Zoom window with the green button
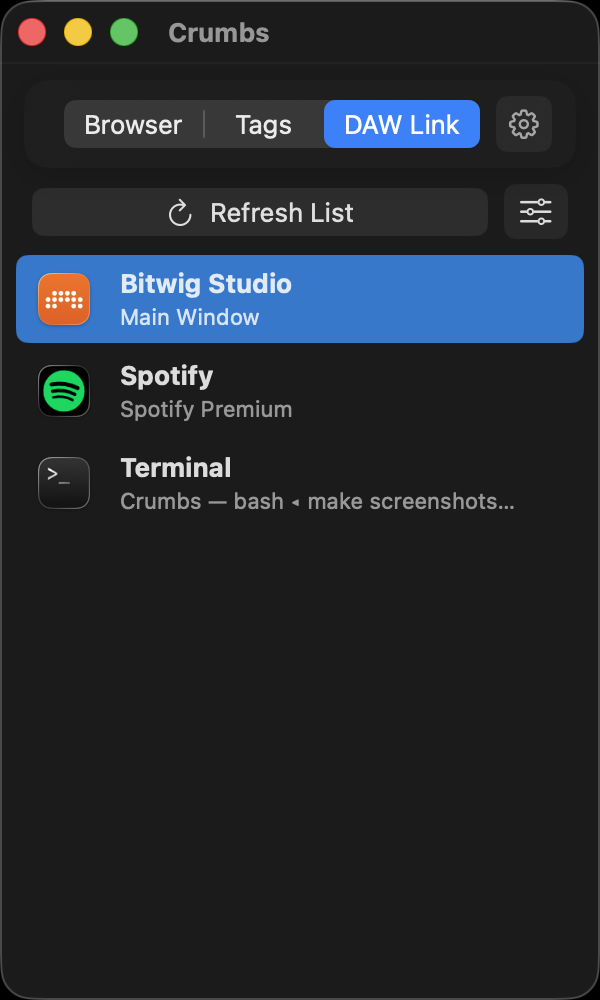 [x=124, y=33]
